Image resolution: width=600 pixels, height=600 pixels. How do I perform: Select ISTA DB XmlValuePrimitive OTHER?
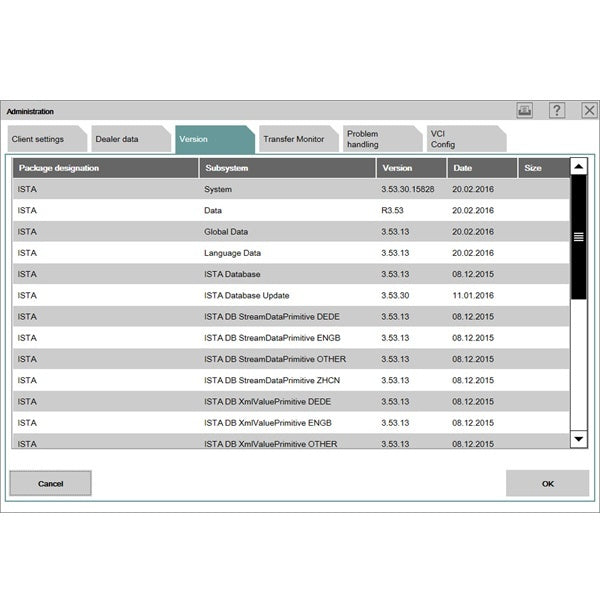pyautogui.click(x=271, y=444)
